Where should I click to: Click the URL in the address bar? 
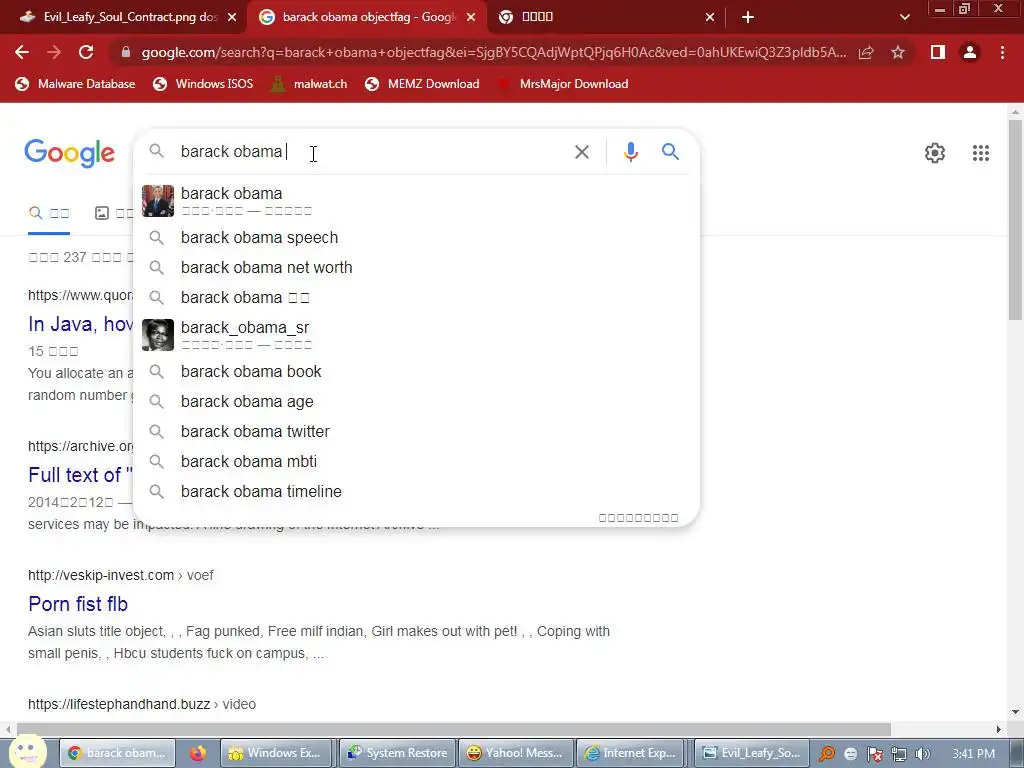pos(494,52)
